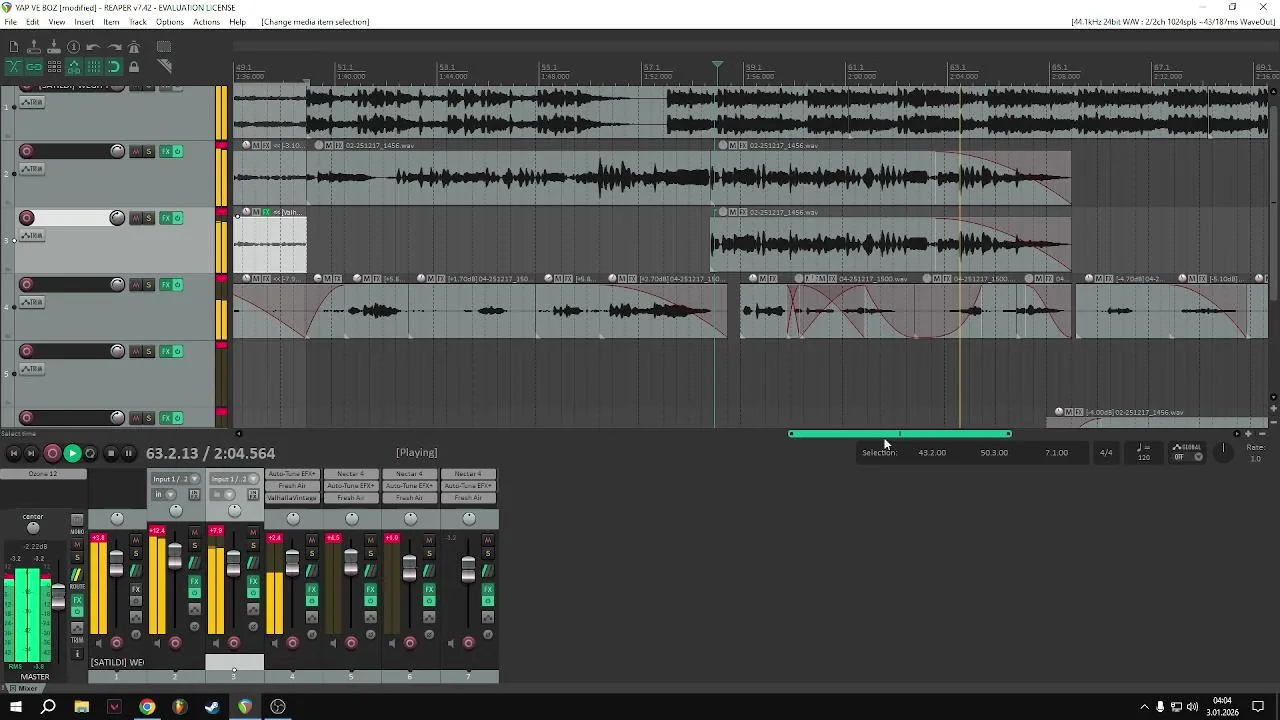Image resolution: width=1280 pixels, height=720 pixels.
Task: Click the master volume fader
Action: click(x=58, y=596)
